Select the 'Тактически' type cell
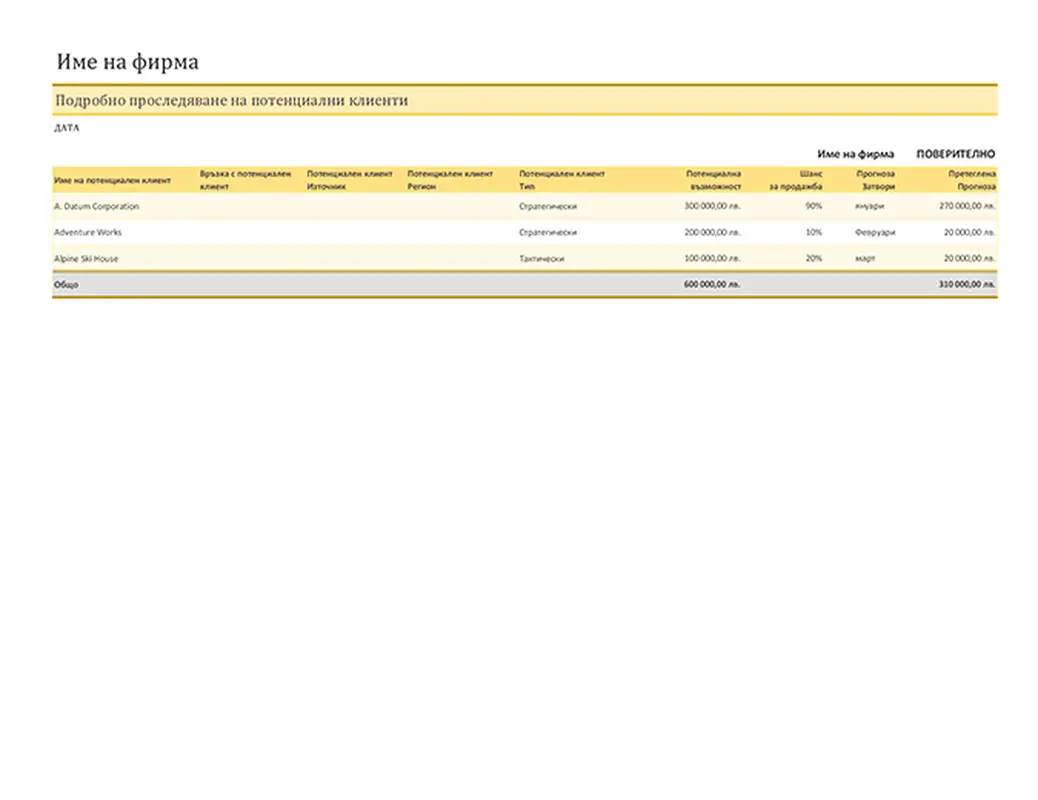 pyautogui.click(x=542, y=258)
